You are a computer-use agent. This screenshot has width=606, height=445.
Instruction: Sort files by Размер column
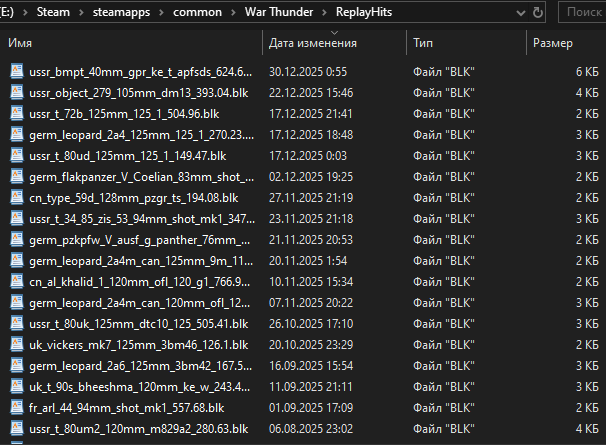[x=552, y=44]
